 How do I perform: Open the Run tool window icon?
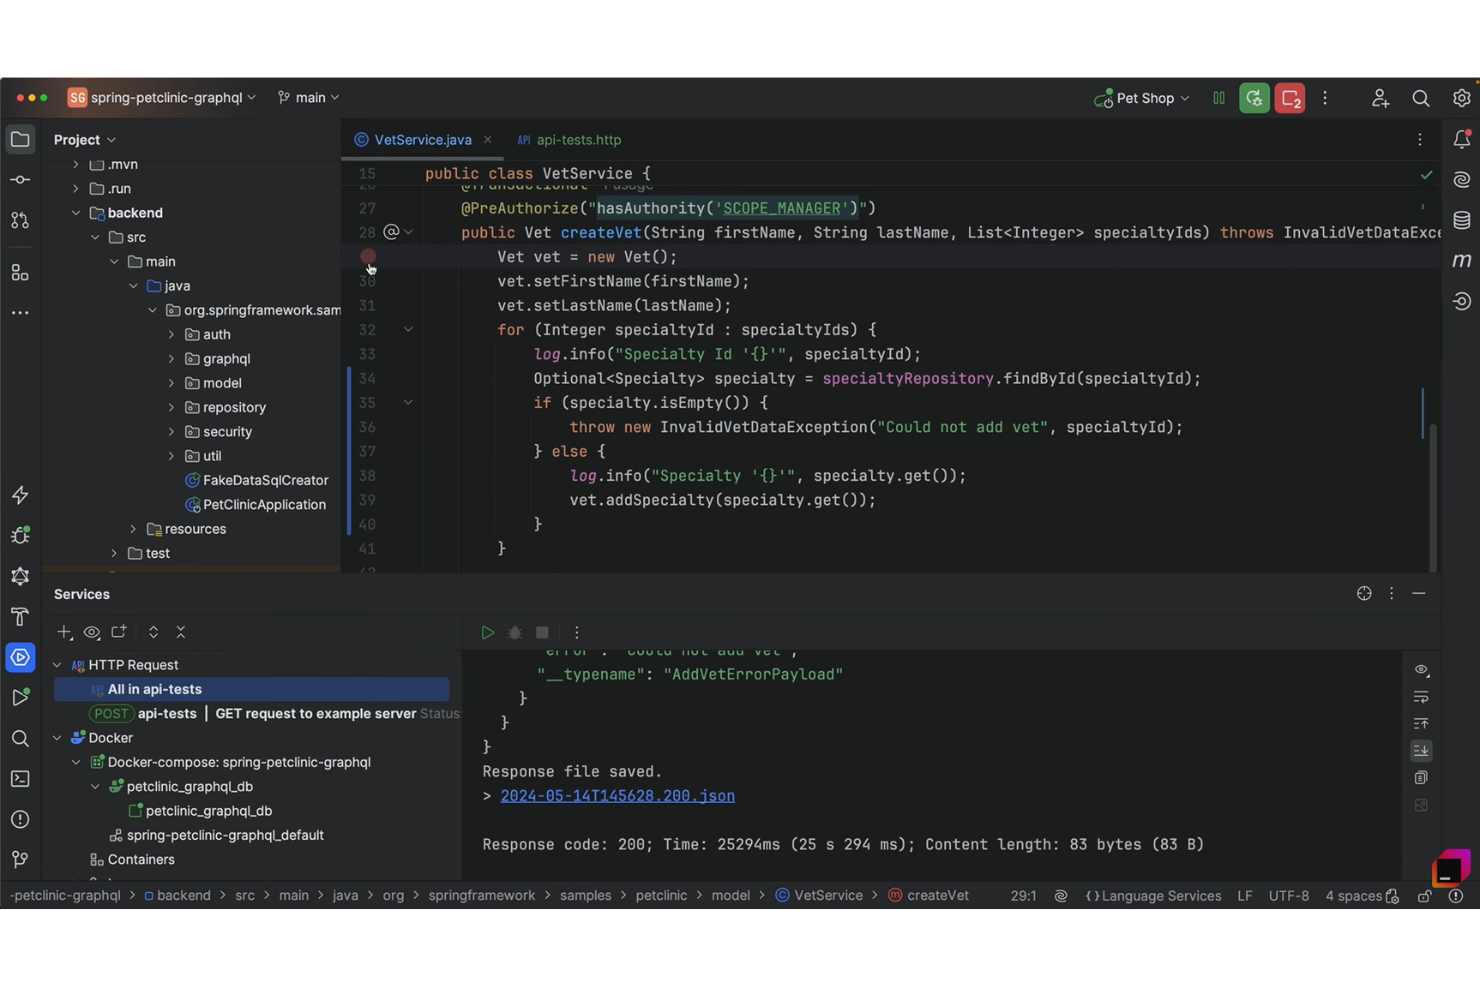tap(20, 698)
